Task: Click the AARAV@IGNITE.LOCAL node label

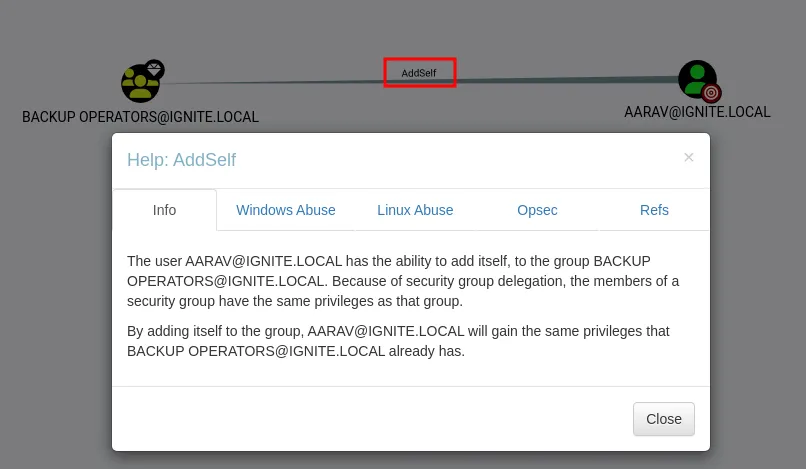Action: pyautogui.click(x=697, y=112)
